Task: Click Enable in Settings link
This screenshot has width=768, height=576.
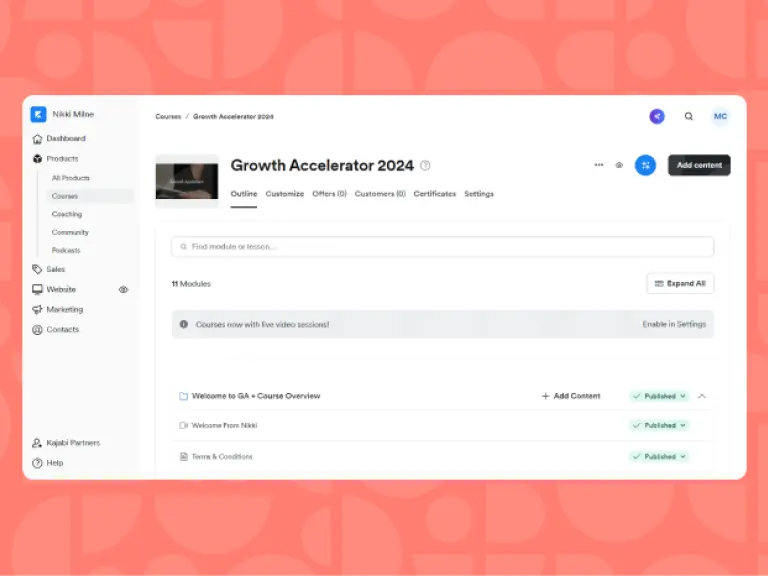Action: 674,324
